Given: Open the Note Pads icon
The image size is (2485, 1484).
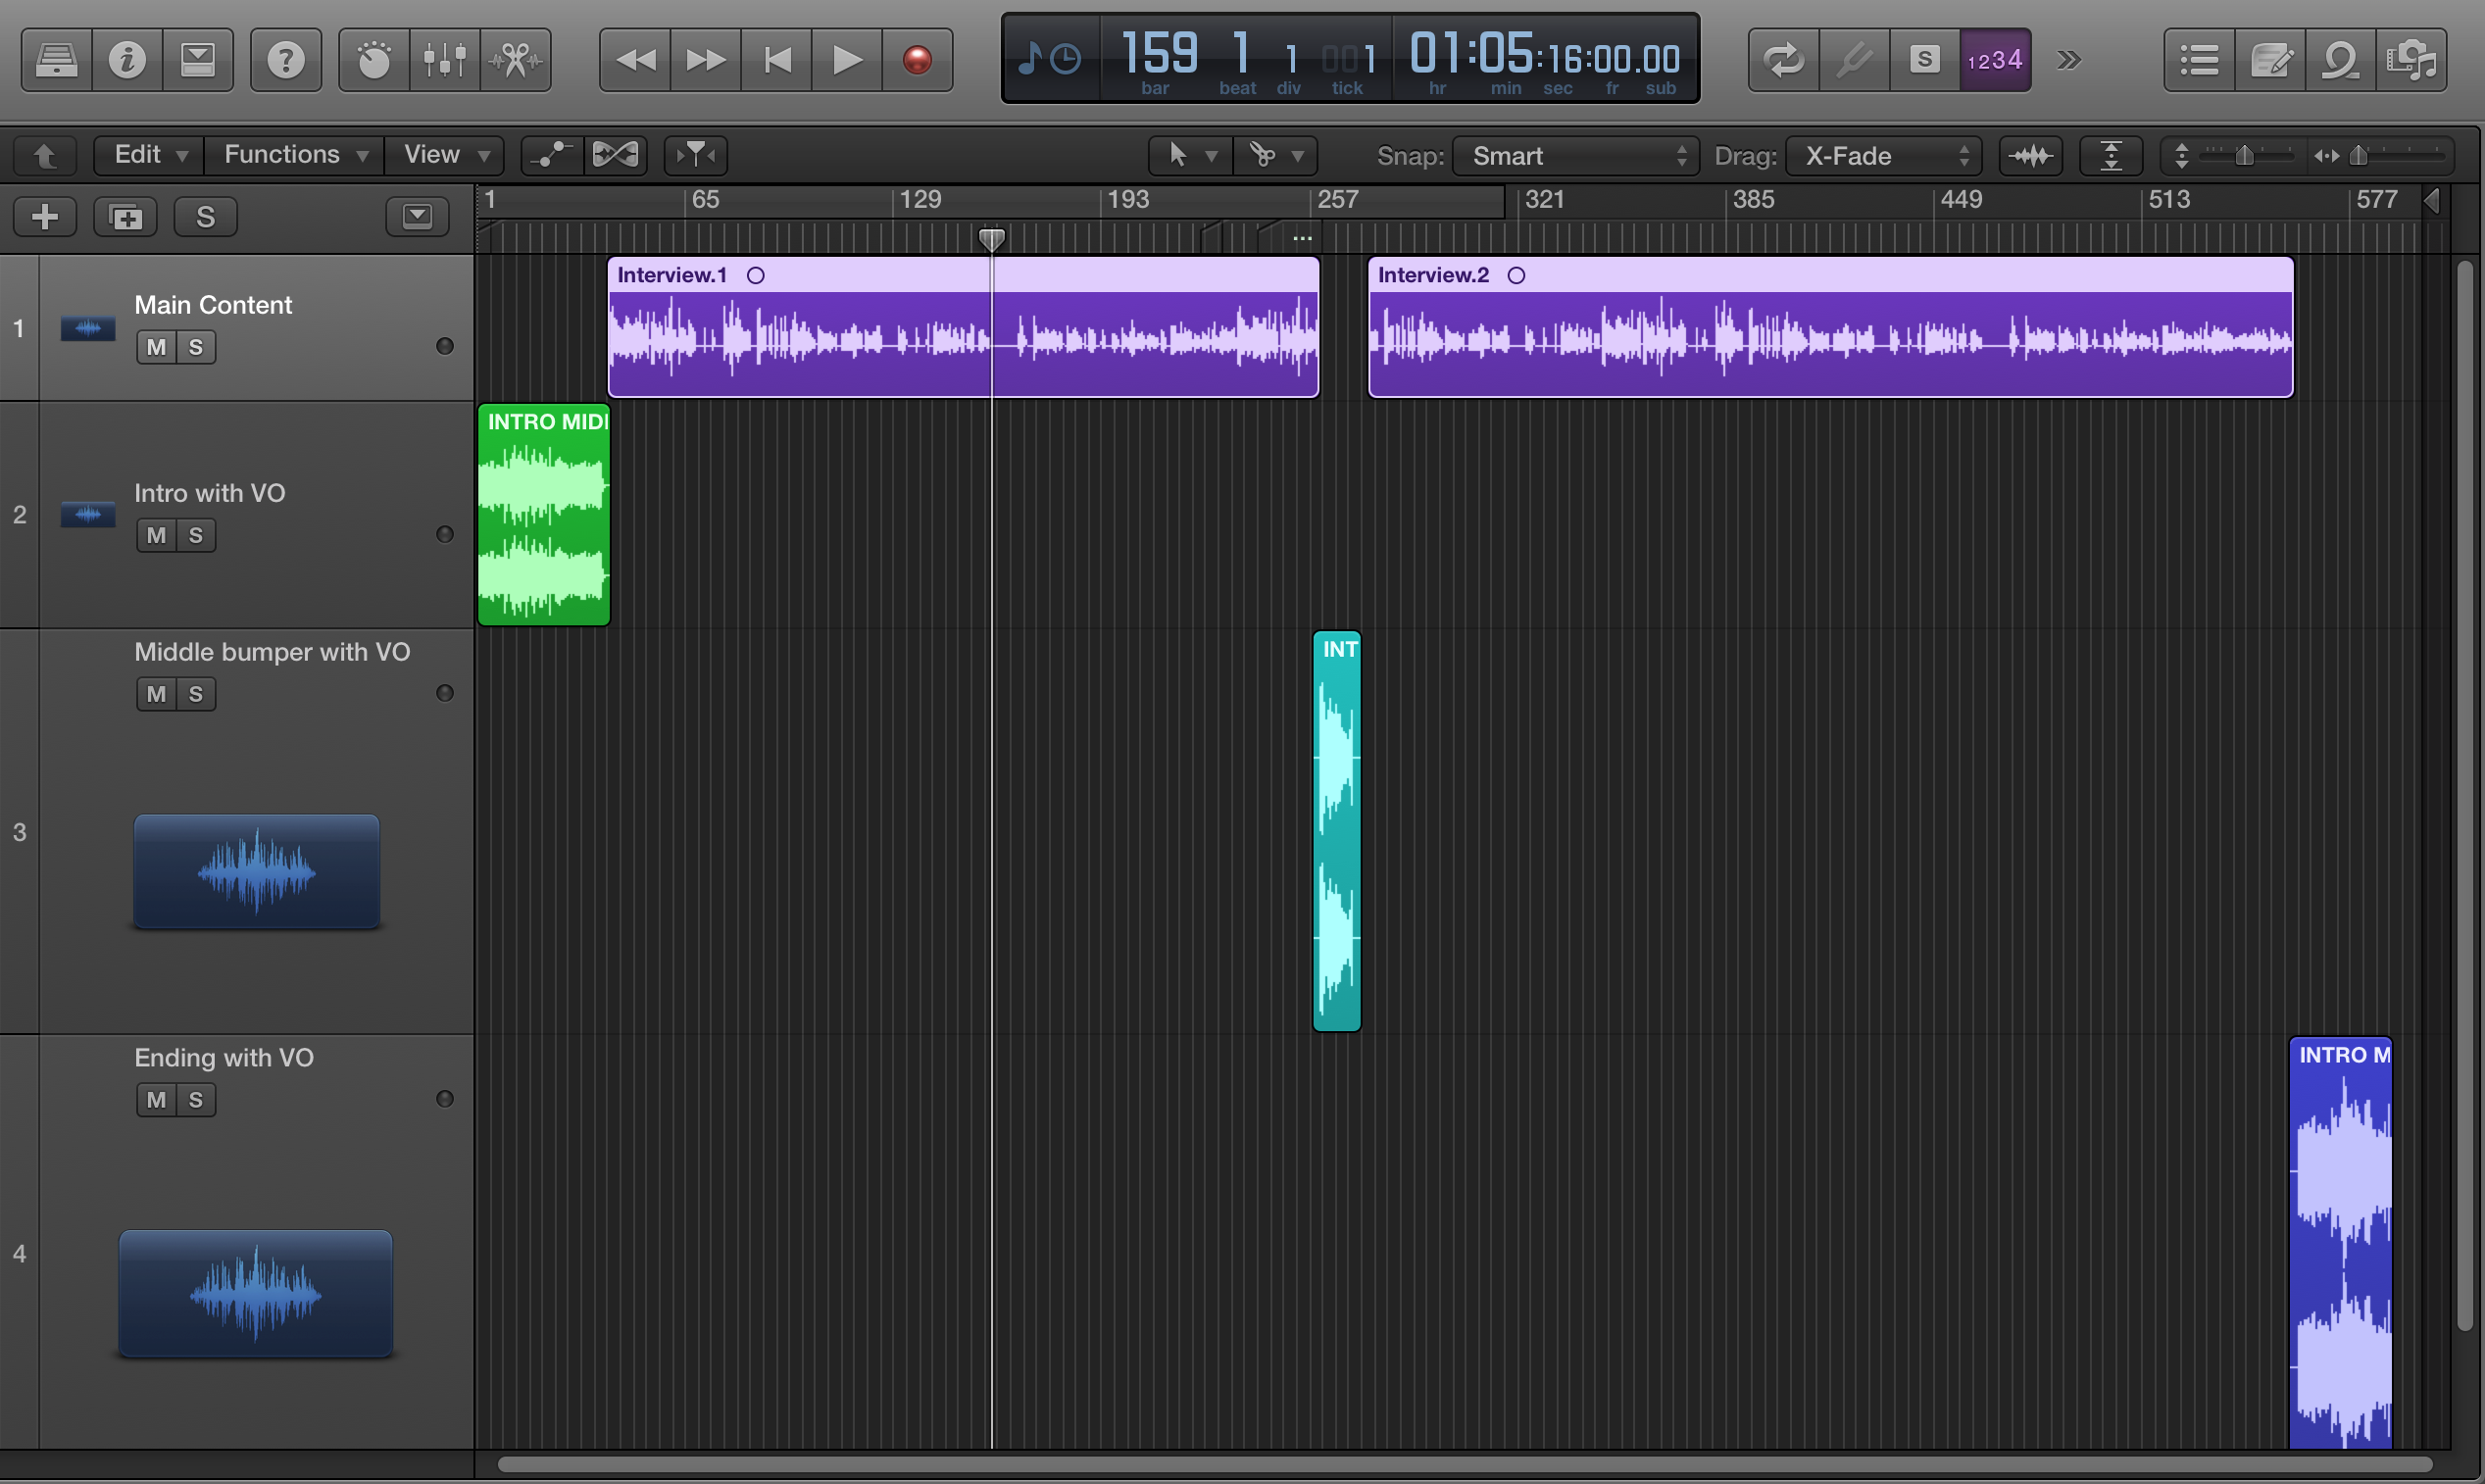Looking at the screenshot, I should (x=2270, y=60).
